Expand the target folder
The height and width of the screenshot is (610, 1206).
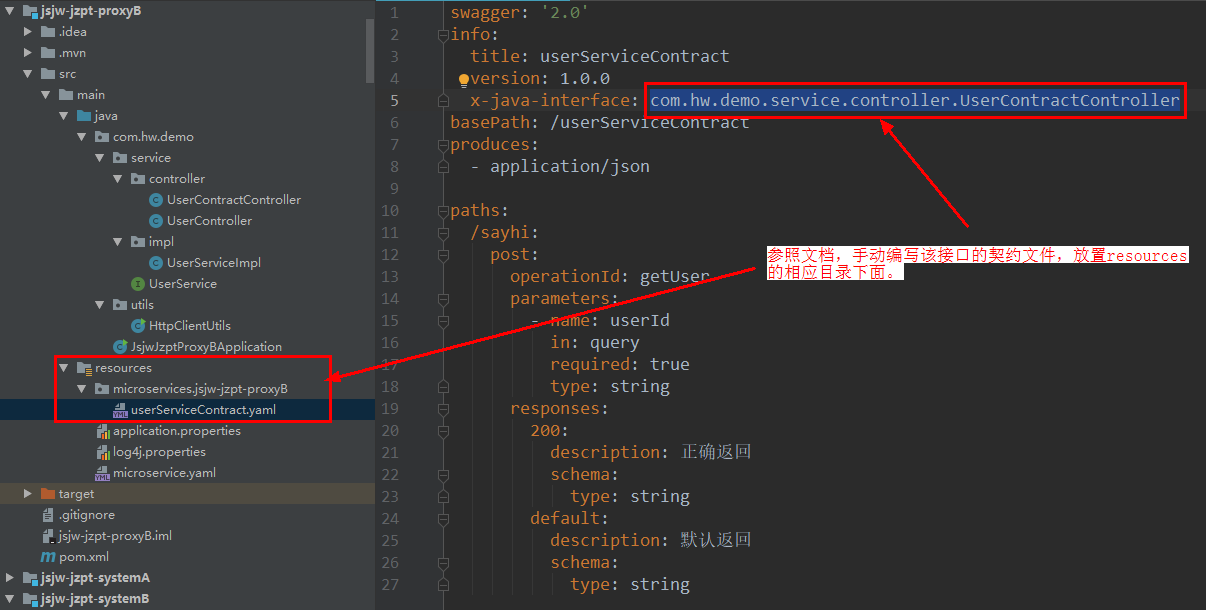pyautogui.click(x=28, y=493)
